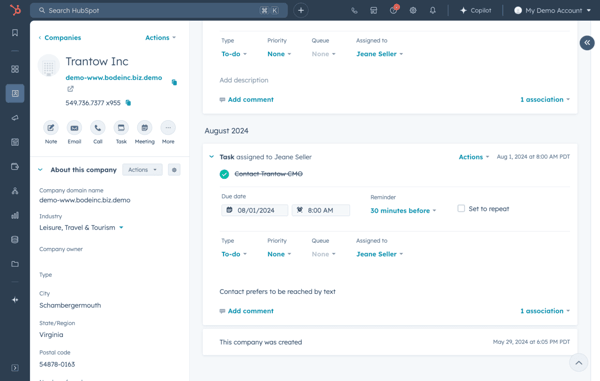The width and height of the screenshot is (600, 381).
Task: Open the company Actions dropdown near Companies
Action: [160, 37]
